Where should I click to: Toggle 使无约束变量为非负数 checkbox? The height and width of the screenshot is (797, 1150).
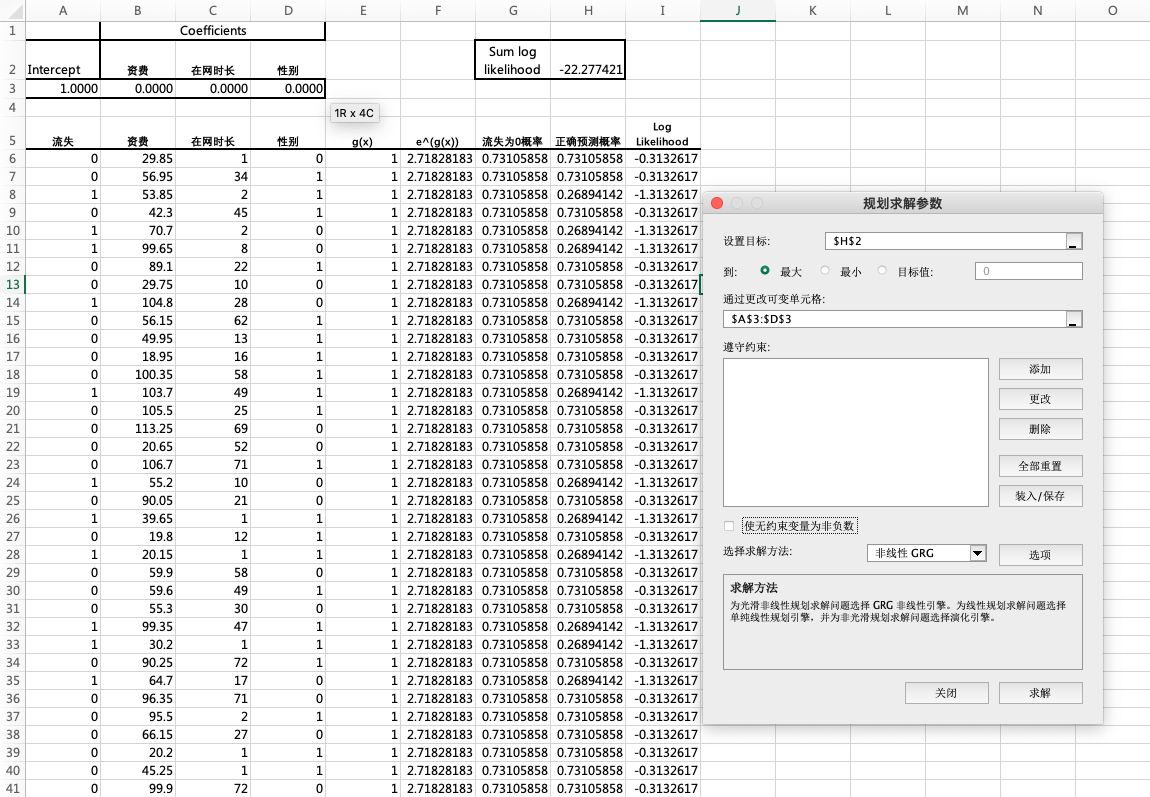(728, 526)
